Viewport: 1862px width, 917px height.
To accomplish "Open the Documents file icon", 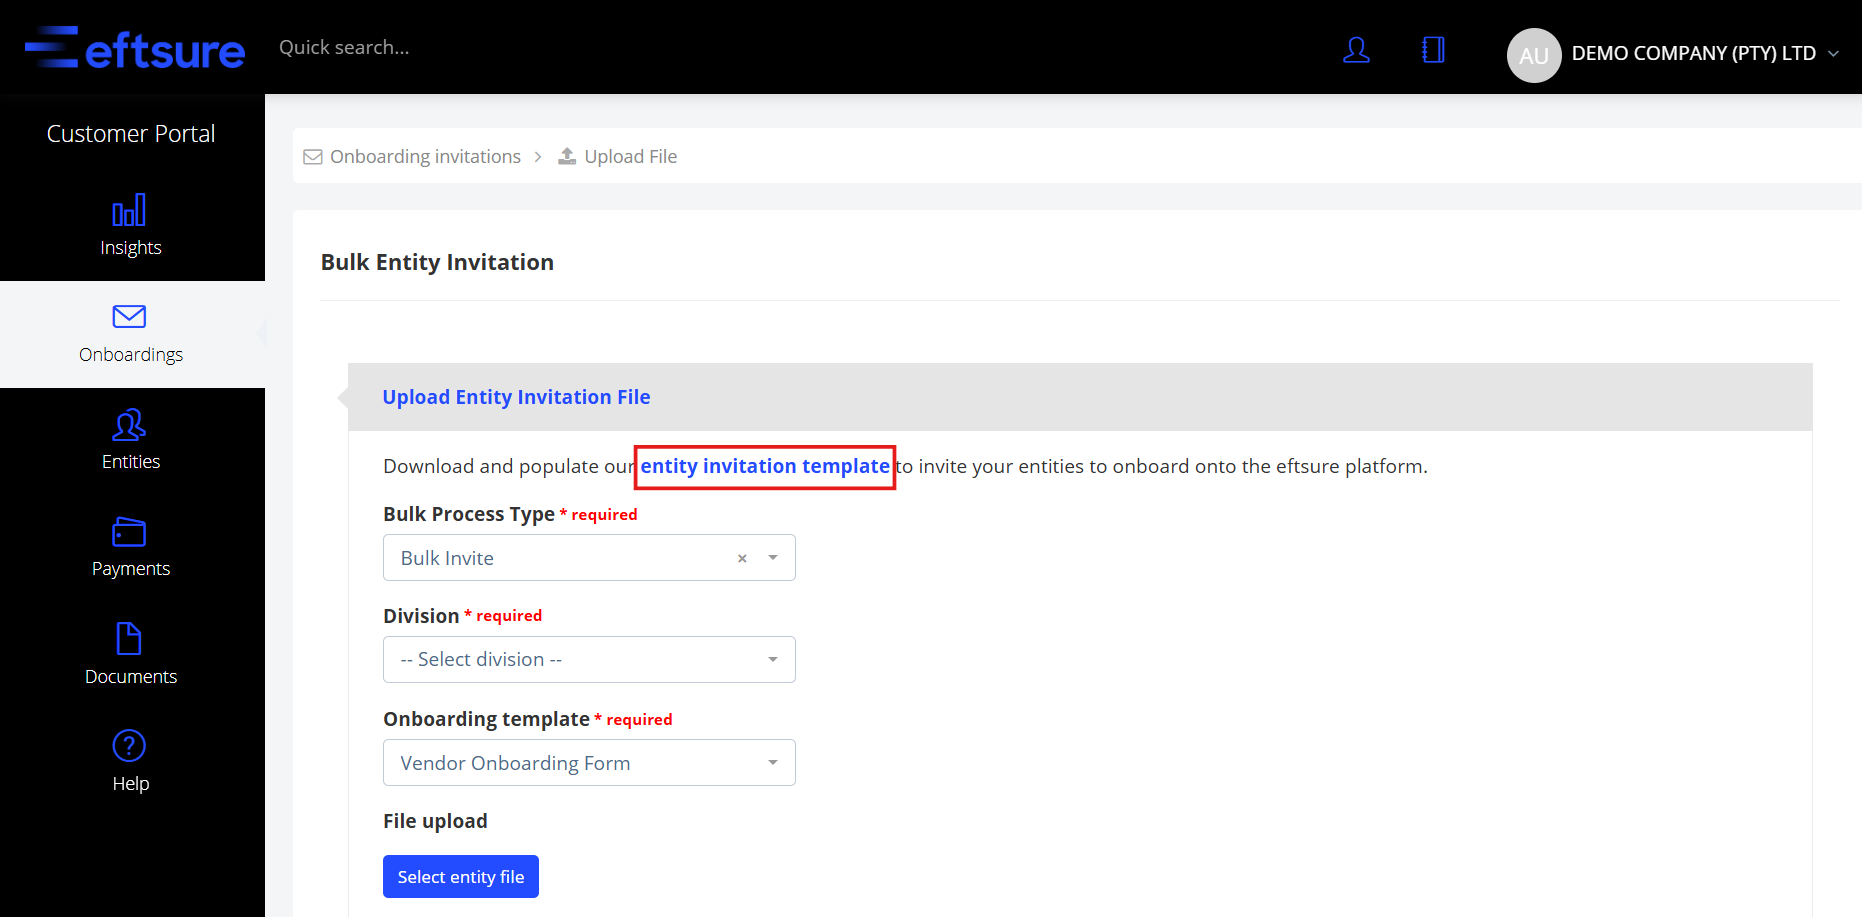I will (x=129, y=639).
